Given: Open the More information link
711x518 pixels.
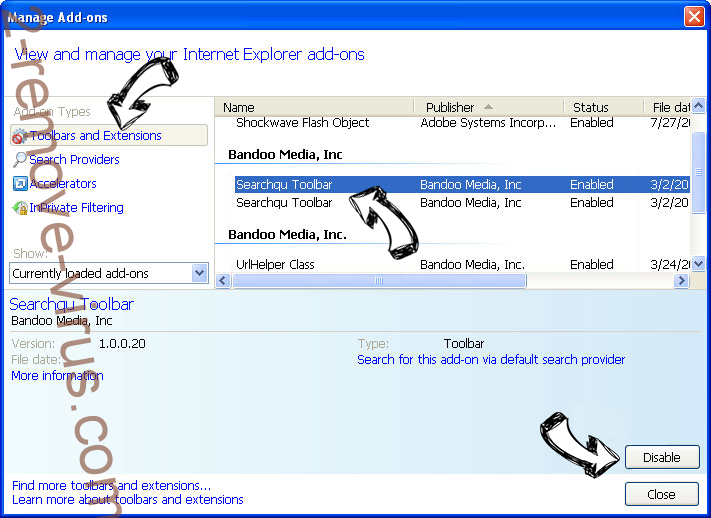Looking at the screenshot, I should [x=57, y=376].
